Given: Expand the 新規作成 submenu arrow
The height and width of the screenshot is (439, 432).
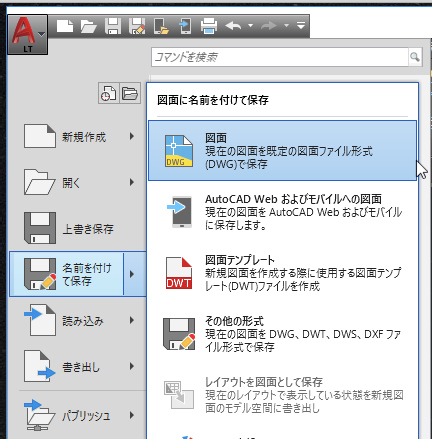Looking at the screenshot, I should click(132, 136).
